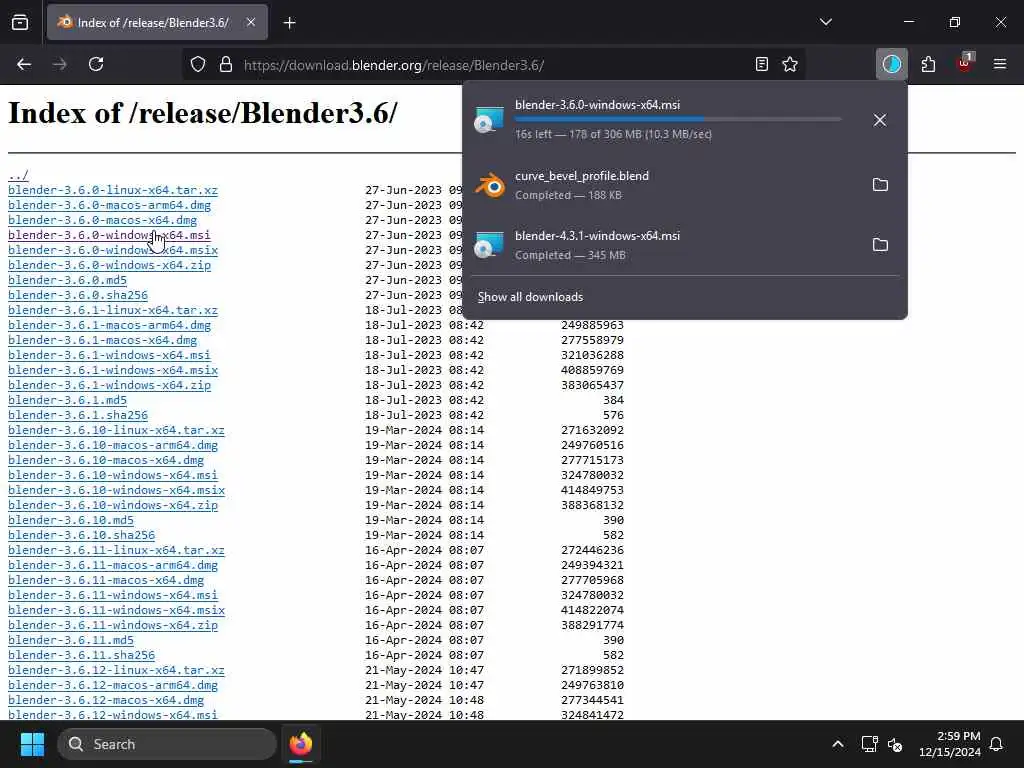The image size is (1024, 768).
Task: Show blender-4.3.1-windows-x64.msi in folder
Action: [880, 245]
